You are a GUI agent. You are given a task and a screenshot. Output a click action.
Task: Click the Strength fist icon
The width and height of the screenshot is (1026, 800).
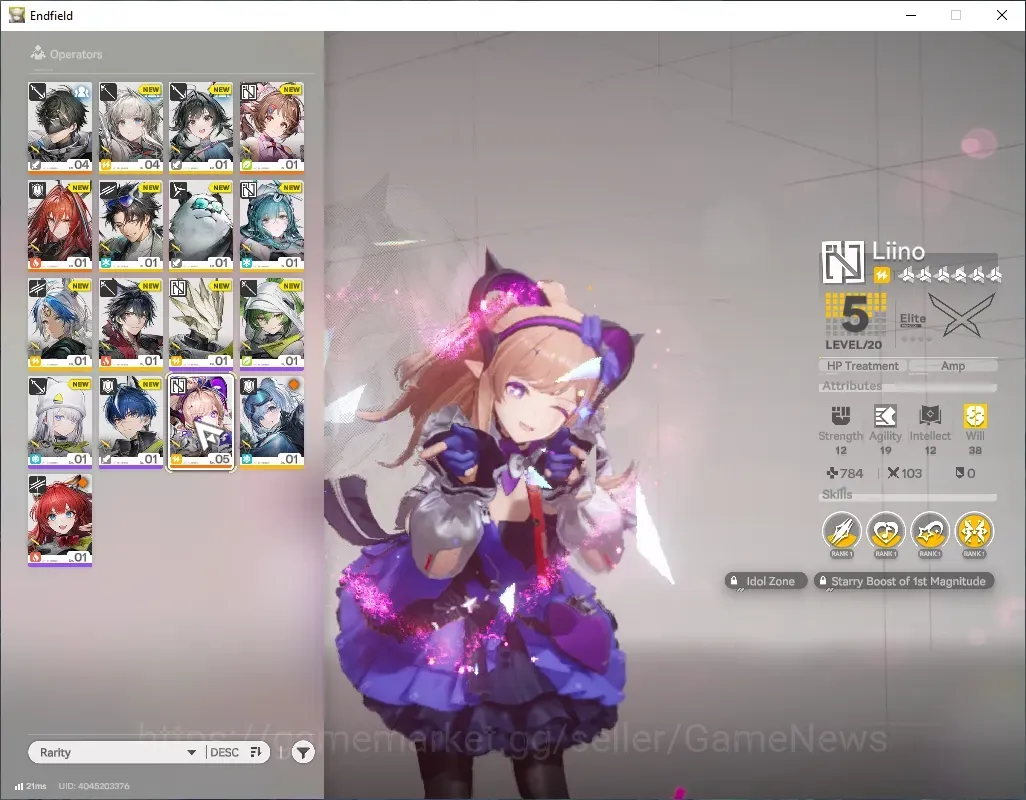point(841,415)
